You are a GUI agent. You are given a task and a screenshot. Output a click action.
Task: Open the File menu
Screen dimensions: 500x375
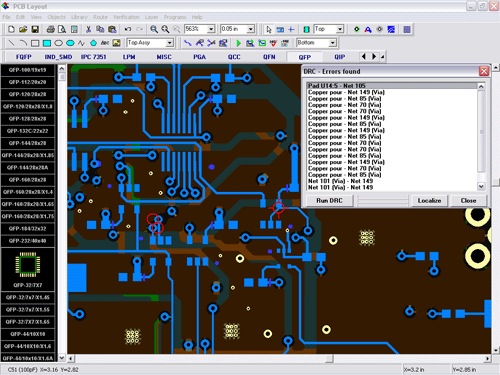point(6,17)
